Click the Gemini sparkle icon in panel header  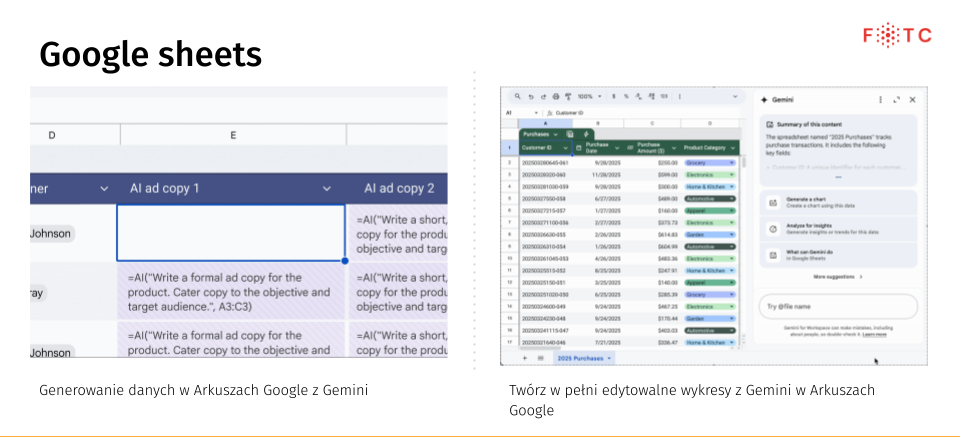click(764, 100)
